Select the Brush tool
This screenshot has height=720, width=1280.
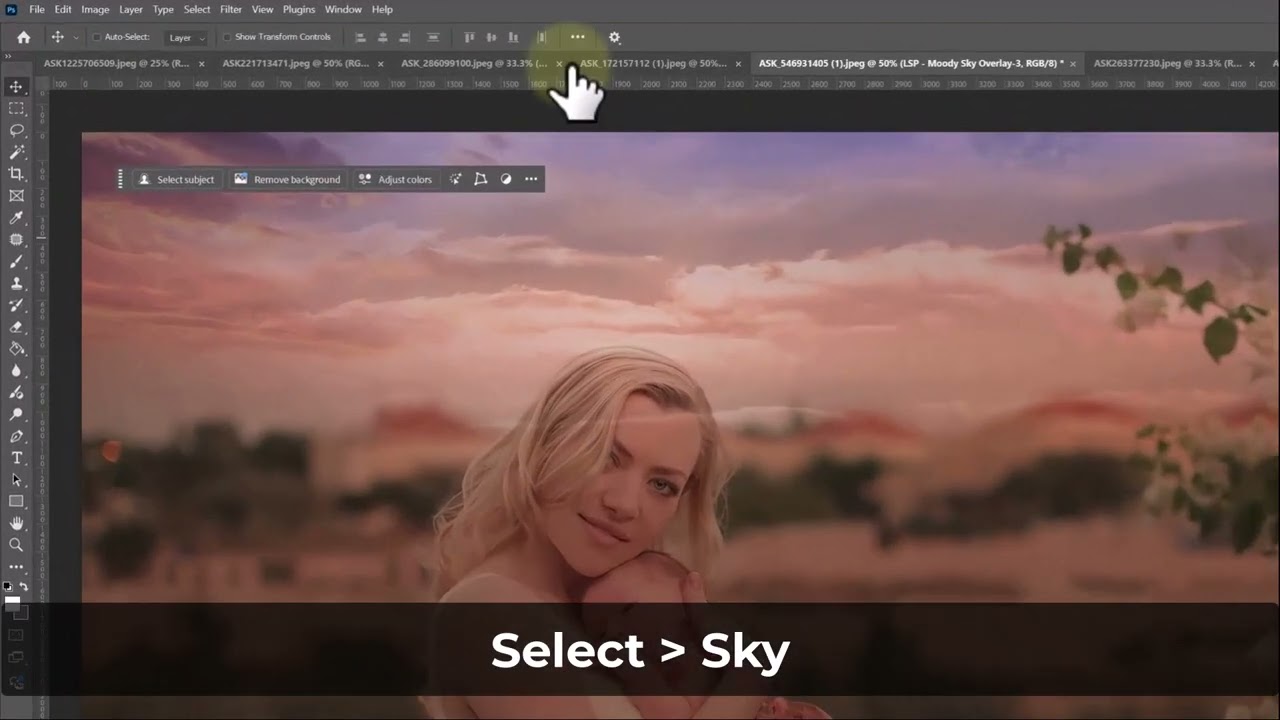(x=16, y=262)
